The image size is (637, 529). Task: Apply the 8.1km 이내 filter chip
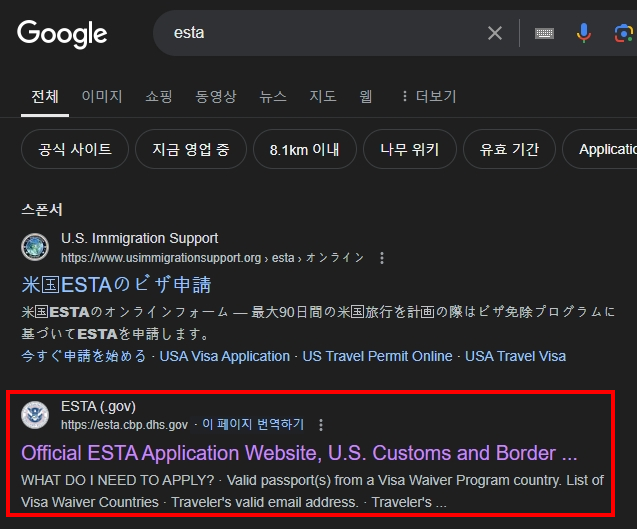pos(305,149)
